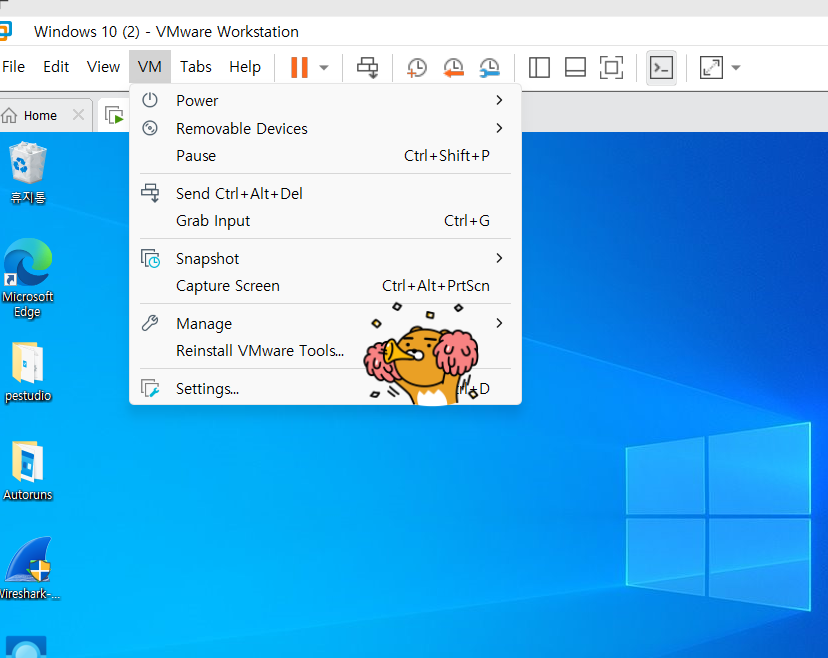Click the VMware Workstation title bar logo
The width and height of the screenshot is (828, 658).
pyautogui.click(x=5, y=31)
